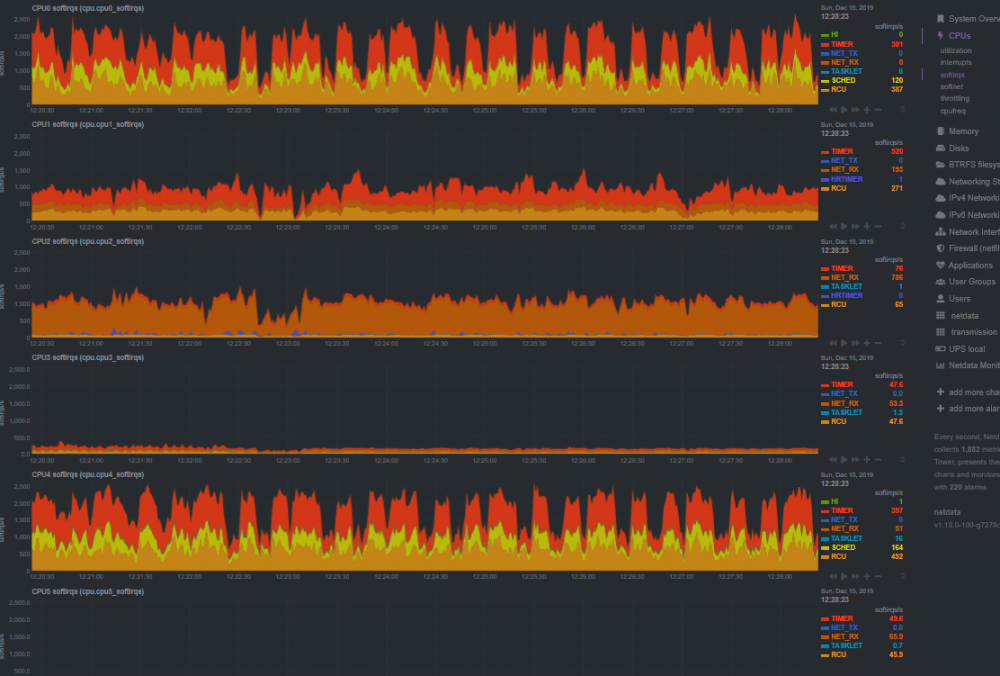Click add more alarms link
The width and height of the screenshot is (1000, 676).
(974, 409)
